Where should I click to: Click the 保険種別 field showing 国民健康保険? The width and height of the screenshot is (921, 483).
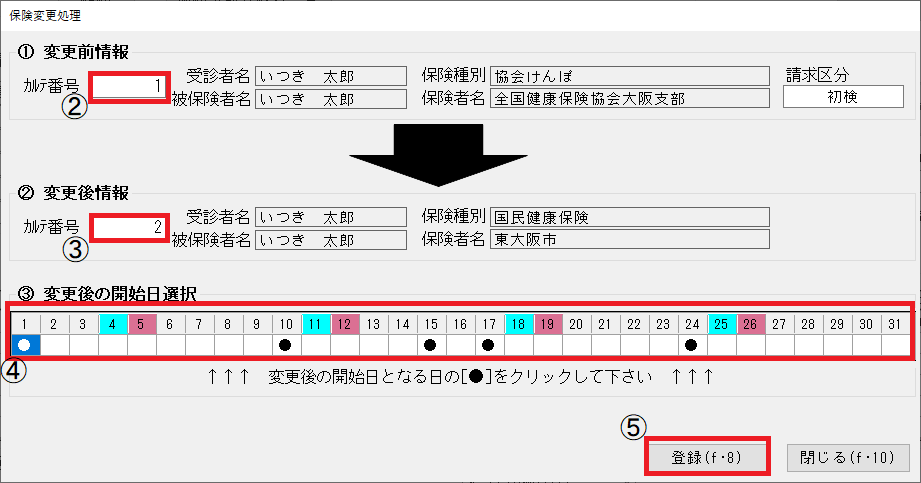(628, 217)
